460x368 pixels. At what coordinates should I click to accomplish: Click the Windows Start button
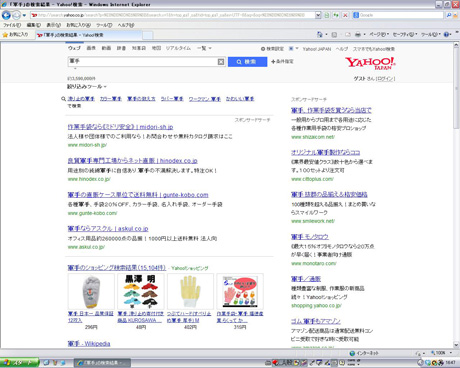pyautogui.click(x=19, y=362)
